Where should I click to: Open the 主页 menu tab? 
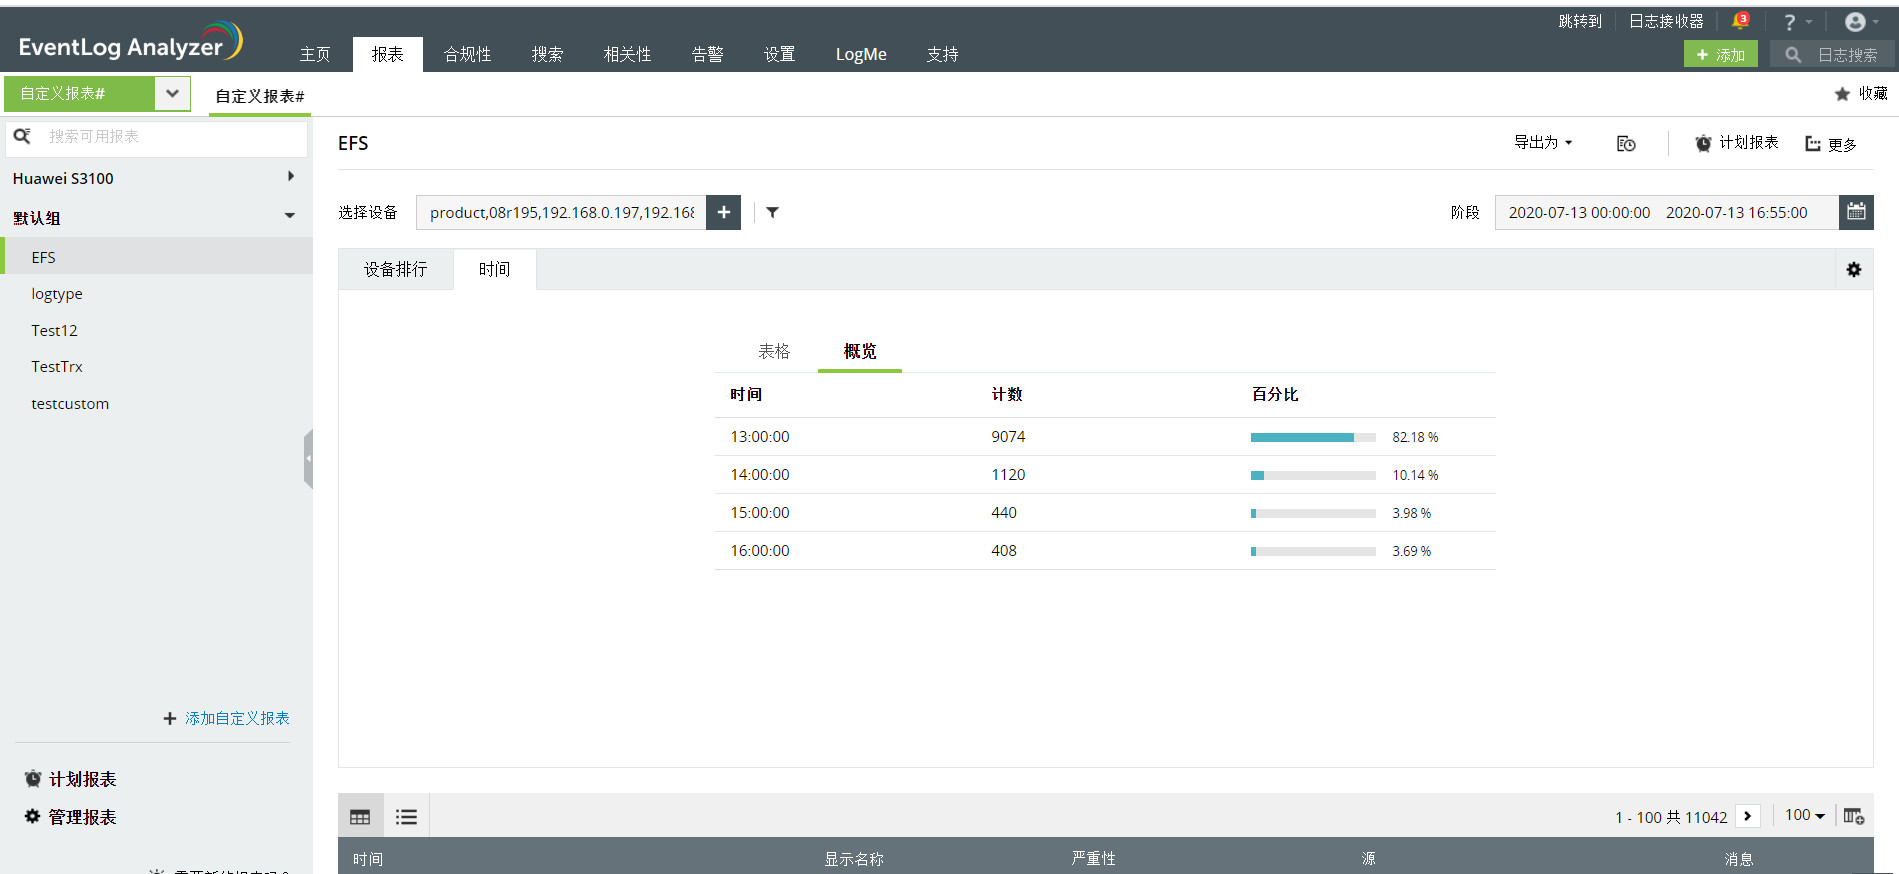[315, 54]
